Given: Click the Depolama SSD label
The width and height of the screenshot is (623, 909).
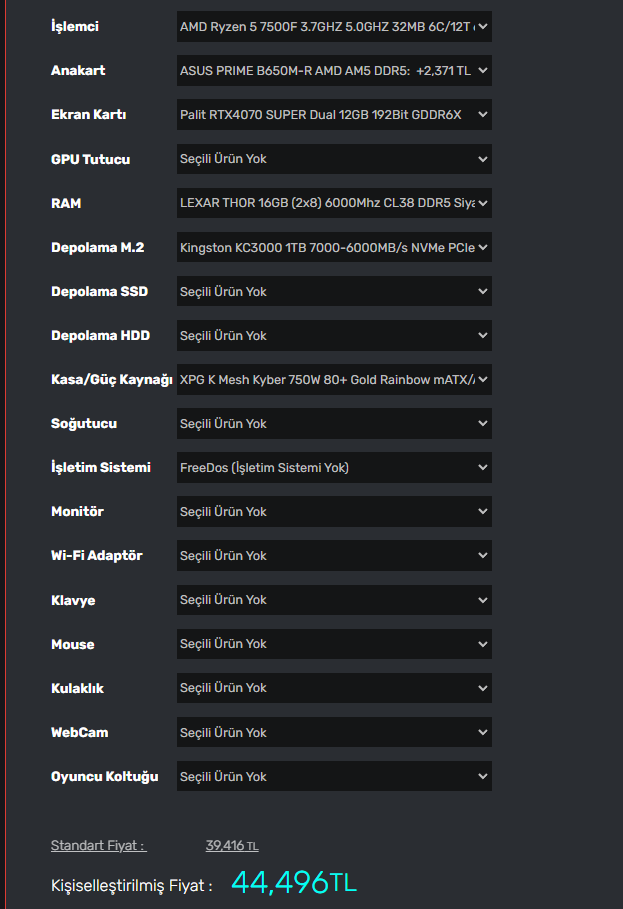Looking at the screenshot, I should pos(100,292).
